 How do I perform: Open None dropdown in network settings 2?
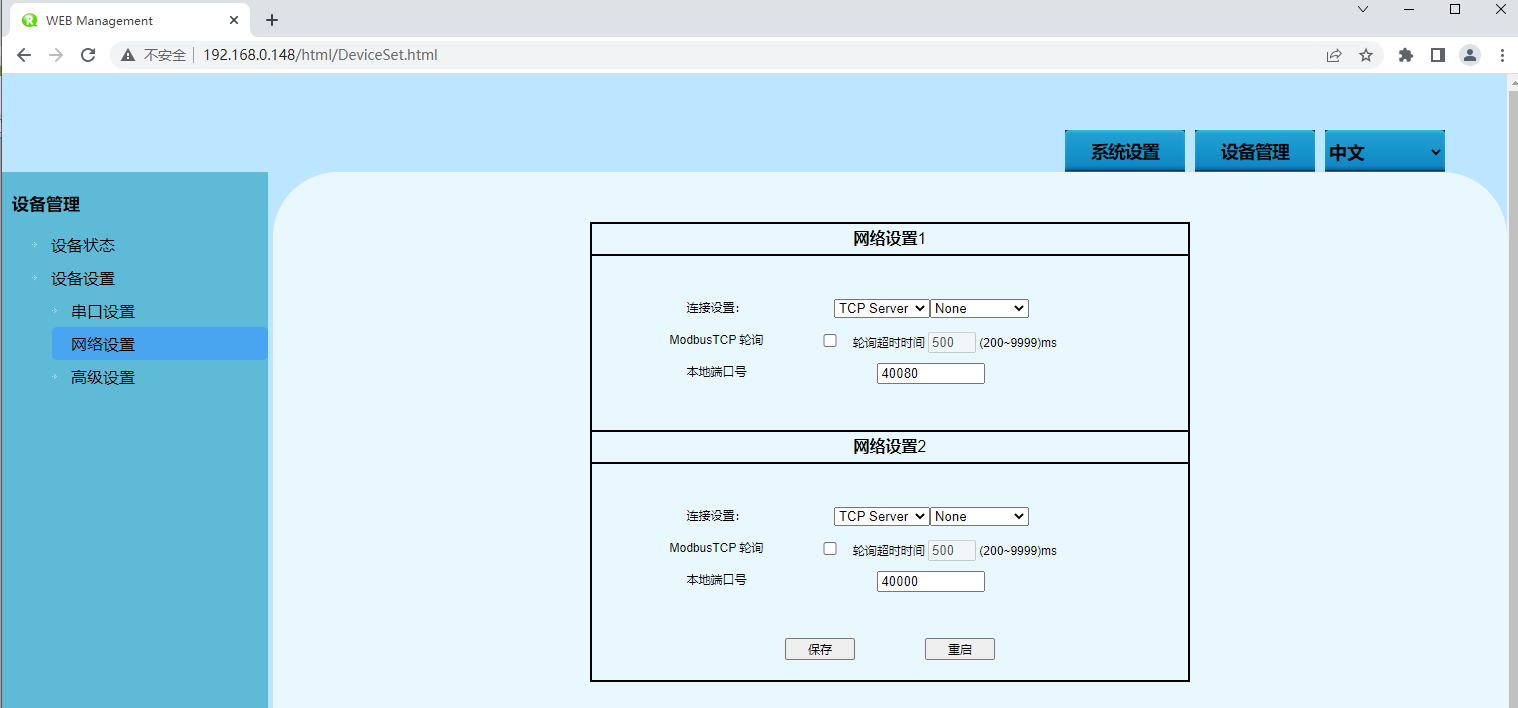click(979, 517)
